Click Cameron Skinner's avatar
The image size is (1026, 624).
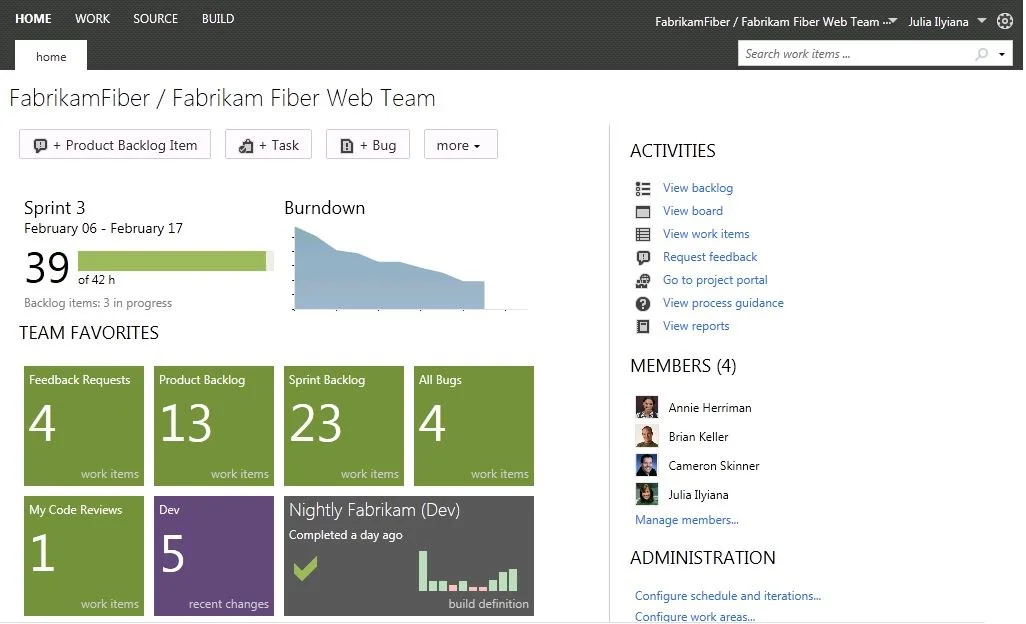(x=646, y=465)
